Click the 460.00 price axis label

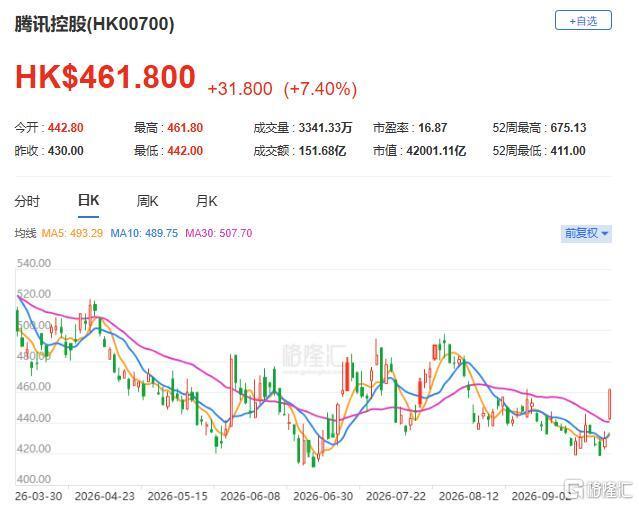pyautogui.click(x=34, y=386)
